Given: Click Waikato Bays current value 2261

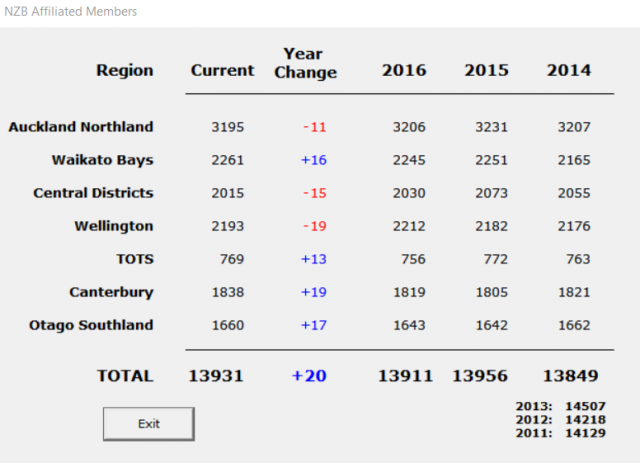Looking at the screenshot, I should coord(228,160).
